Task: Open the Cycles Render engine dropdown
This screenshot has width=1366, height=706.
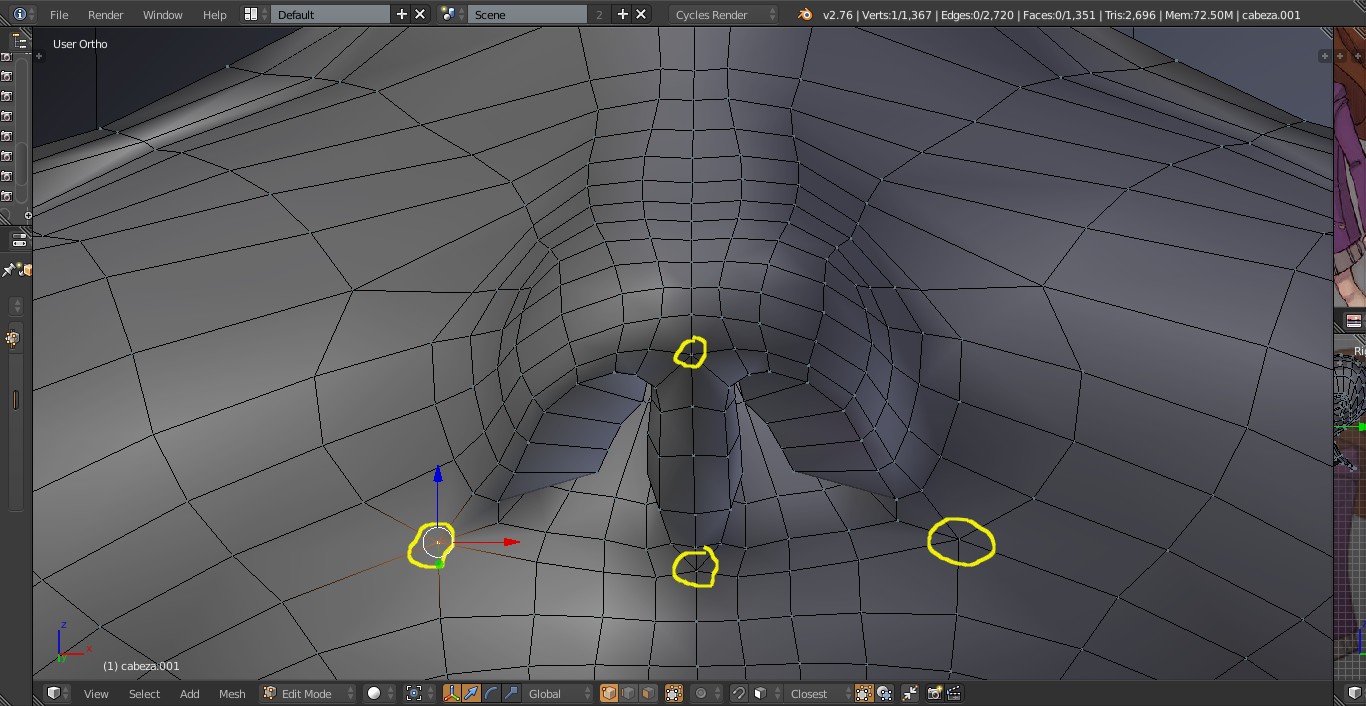Action: pyautogui.click(x=724, y=15)
